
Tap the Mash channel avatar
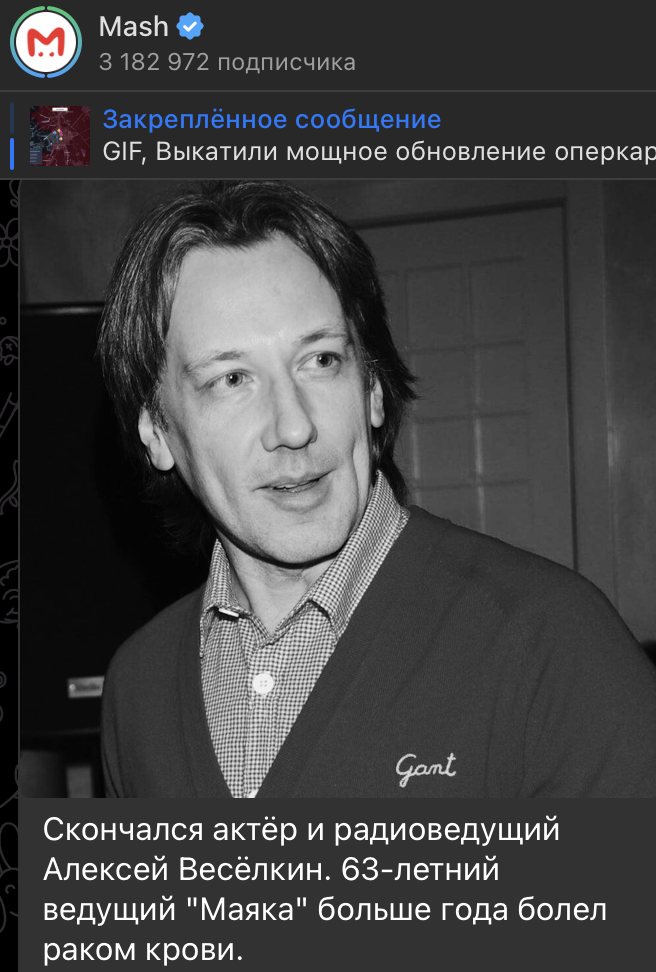(x=46, y=41)
